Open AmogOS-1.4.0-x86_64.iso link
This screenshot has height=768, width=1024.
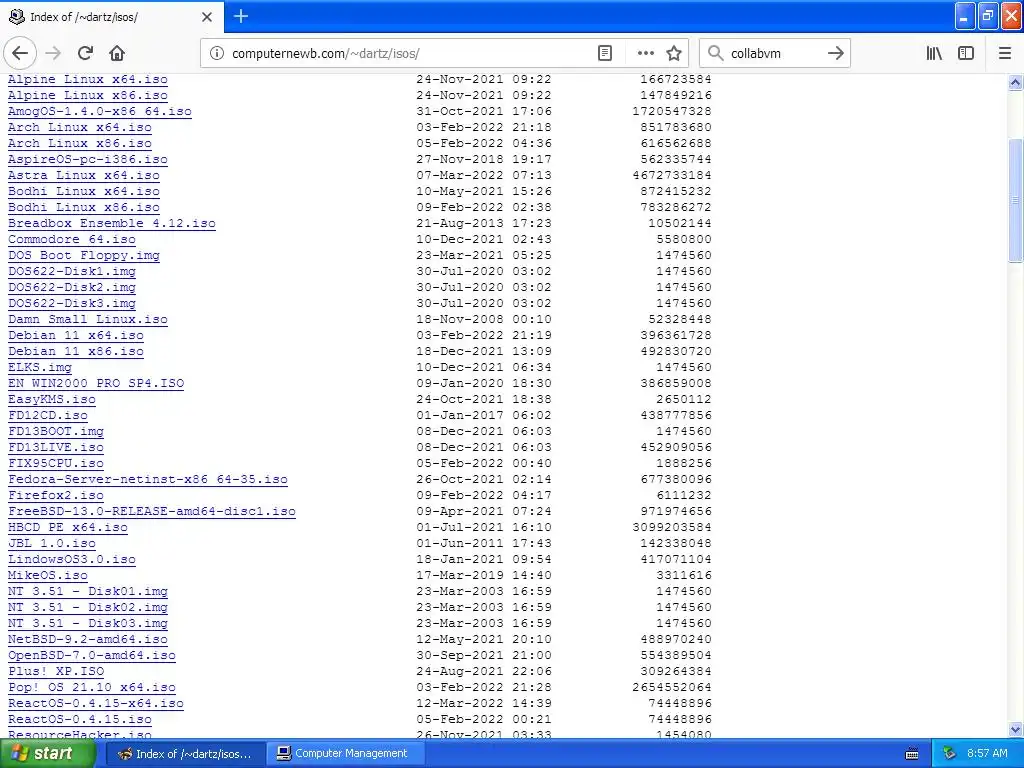point(100,111)
